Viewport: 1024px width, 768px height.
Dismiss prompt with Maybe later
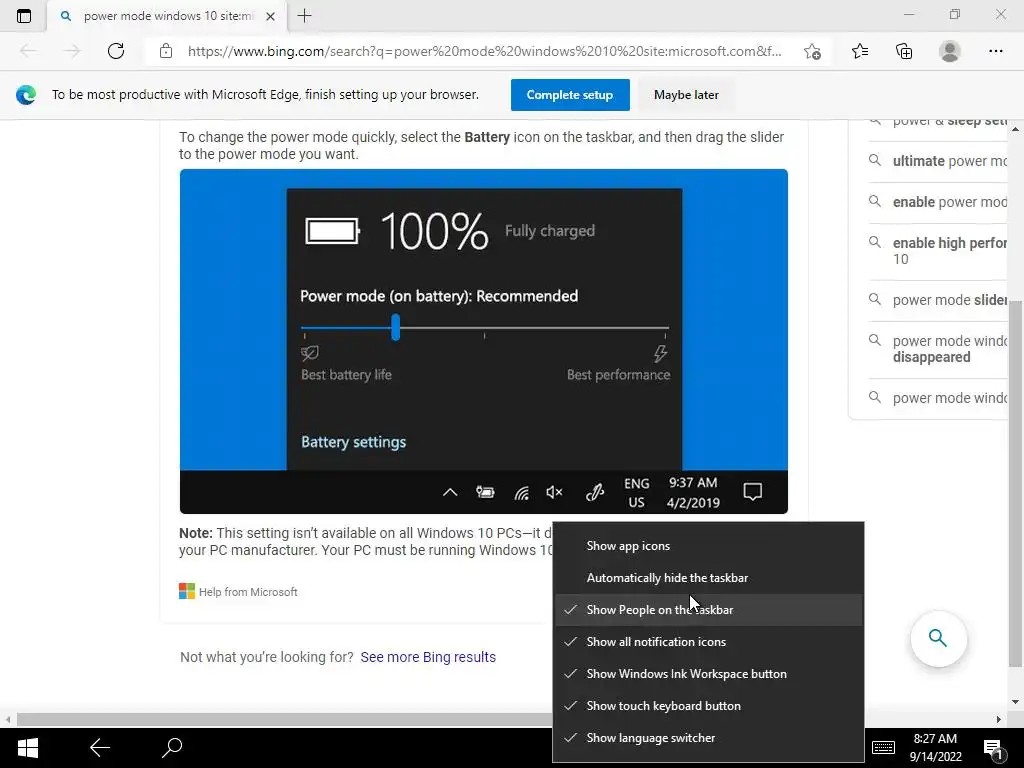pos(686,95)
